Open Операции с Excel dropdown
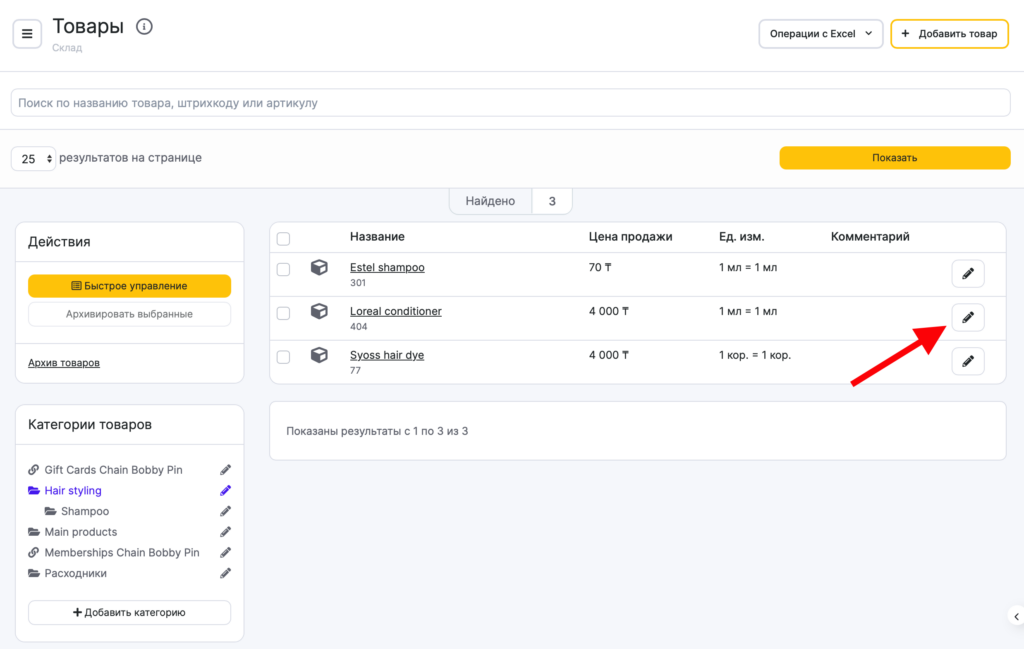This screenshot has height=649, width=1024. click(x=820, y=34)
